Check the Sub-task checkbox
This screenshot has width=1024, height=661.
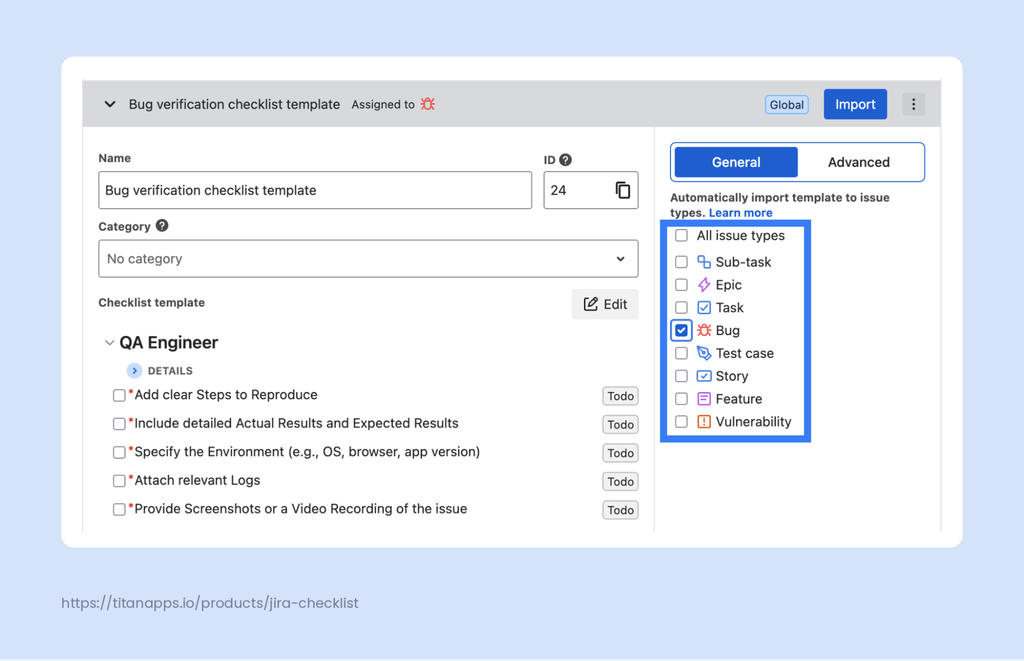[x=681, y=262]
